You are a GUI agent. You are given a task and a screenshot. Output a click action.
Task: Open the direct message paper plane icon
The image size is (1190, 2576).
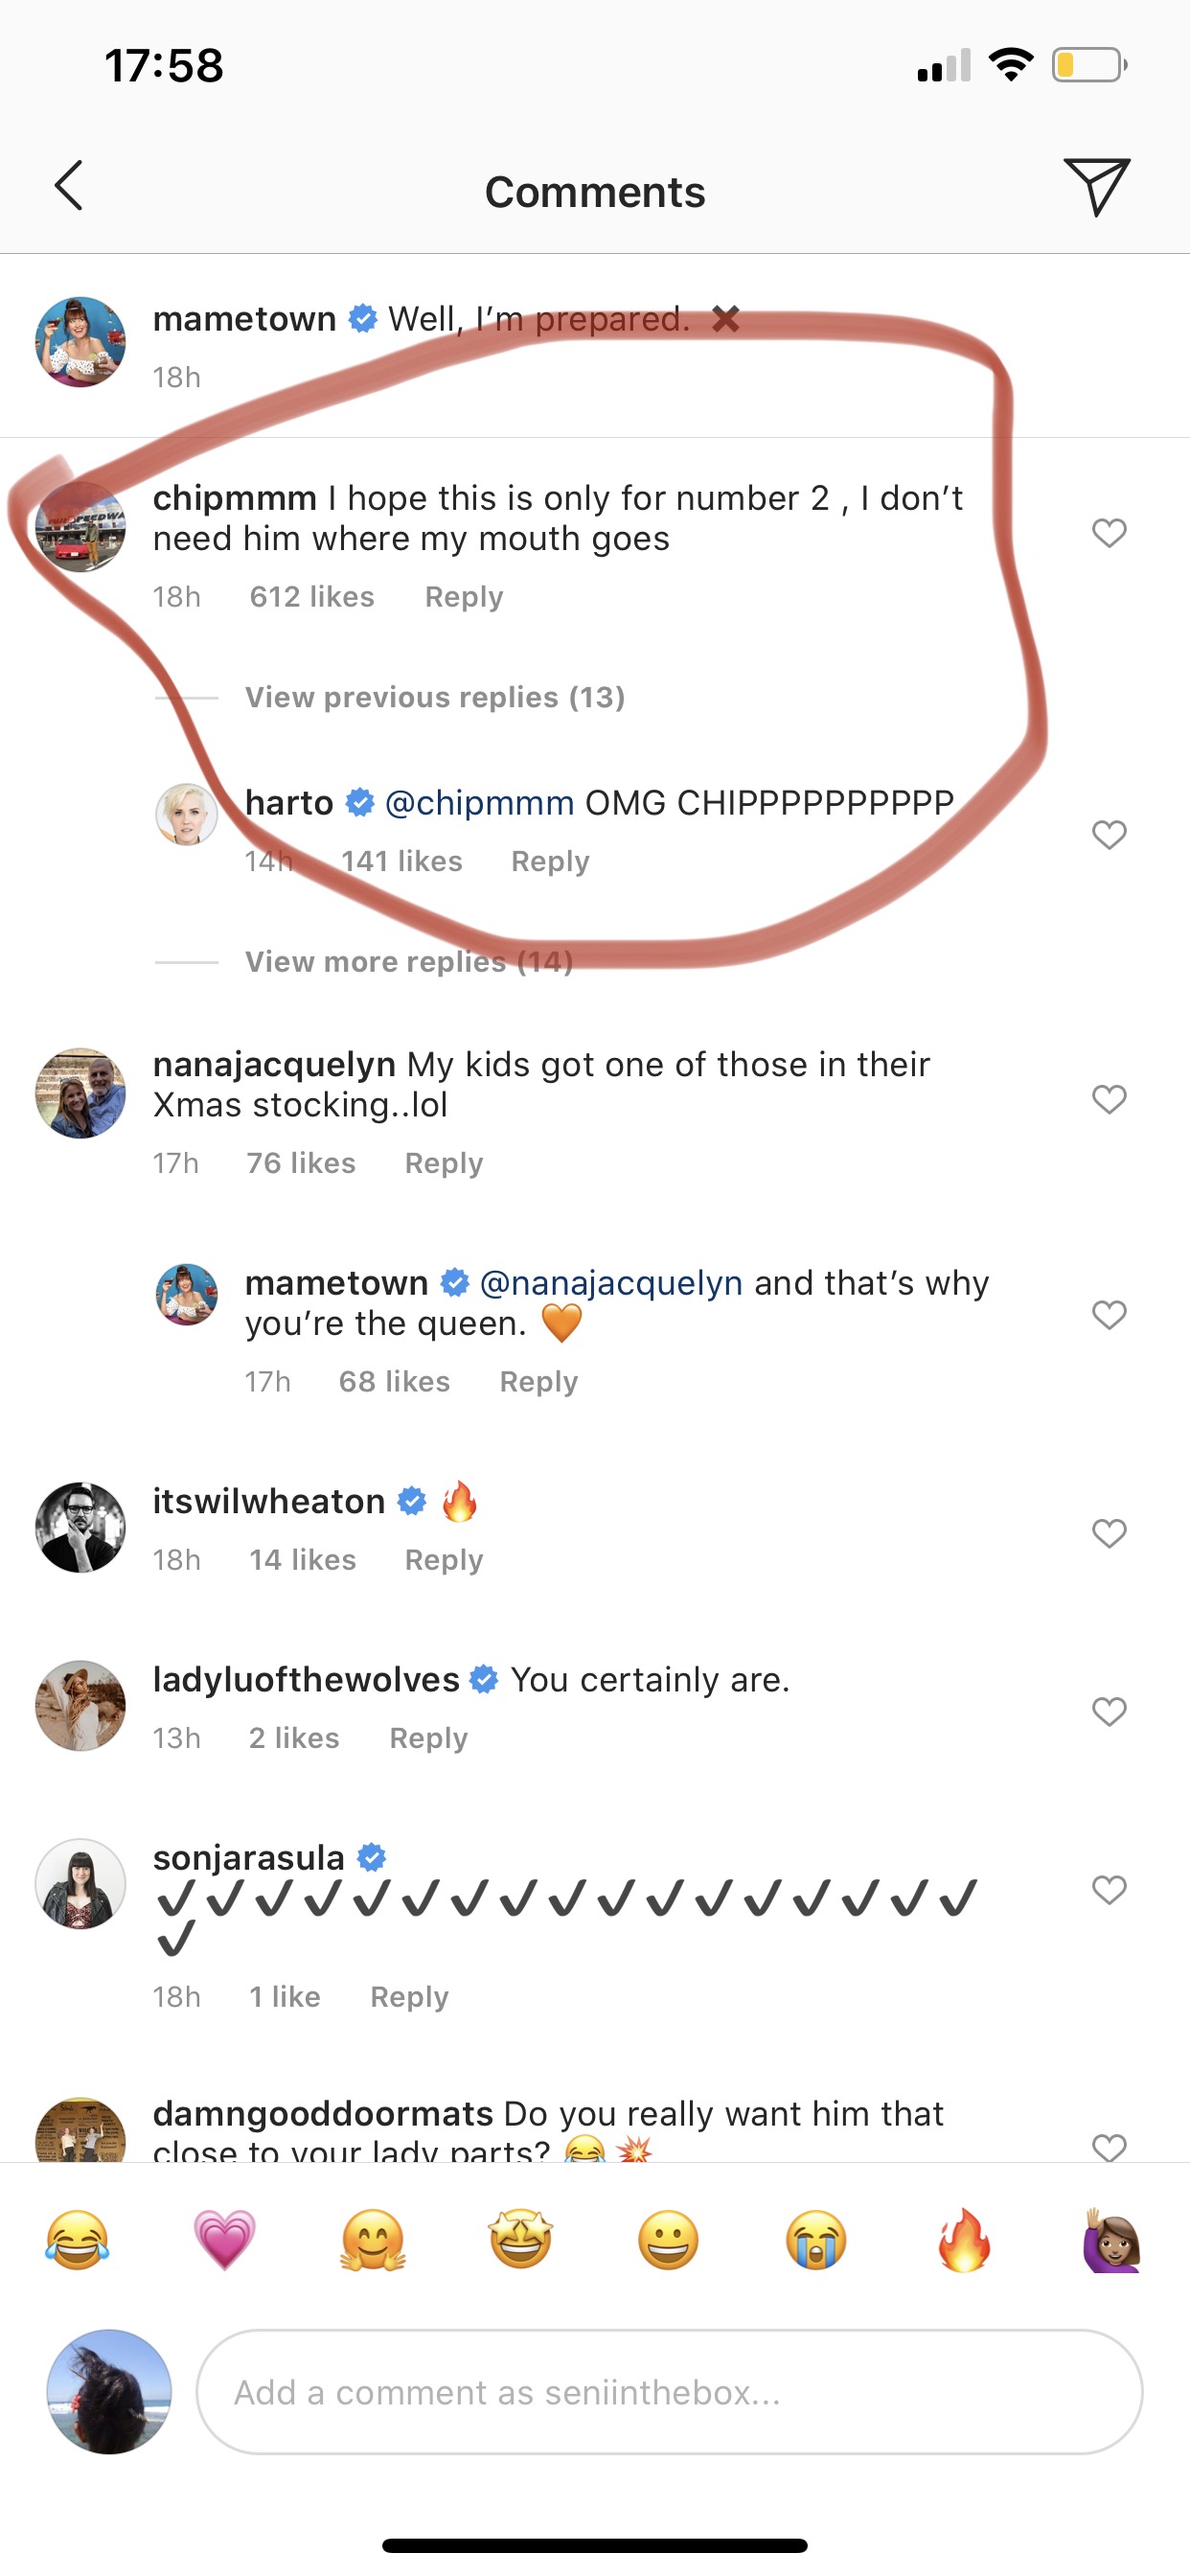(x=1096, y=186)
